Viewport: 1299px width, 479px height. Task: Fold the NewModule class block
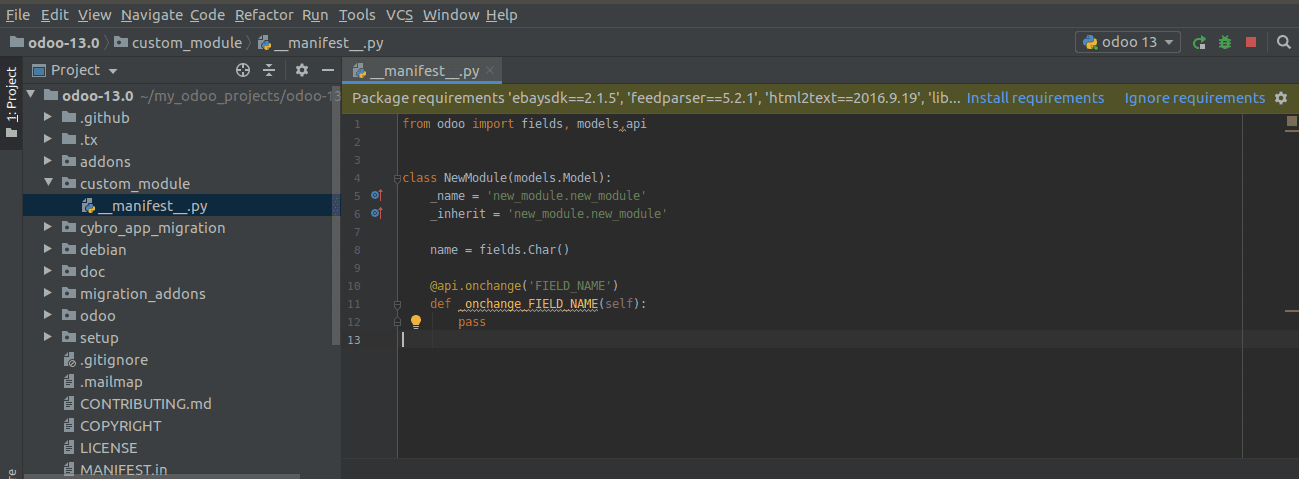coord(397,178)
